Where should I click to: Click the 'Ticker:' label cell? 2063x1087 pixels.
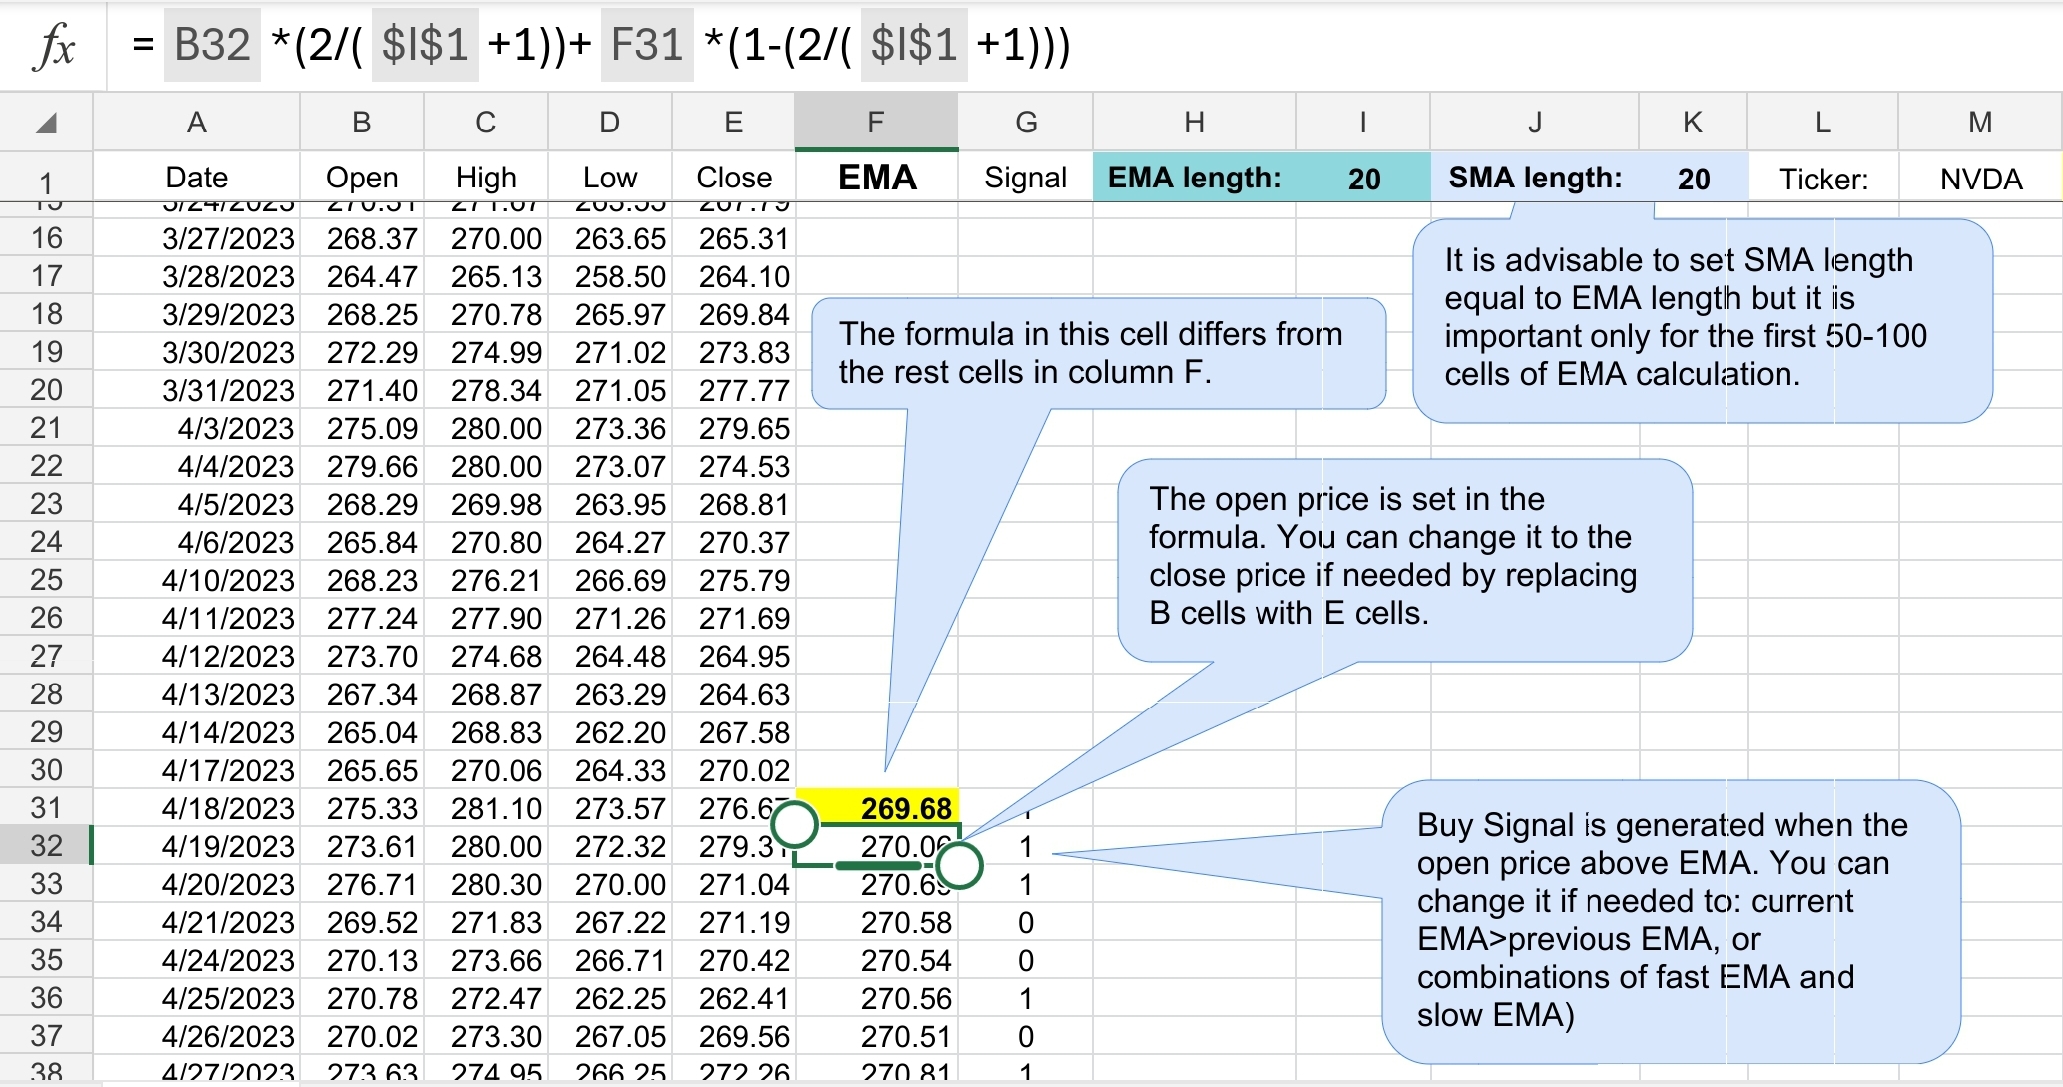(1823, 178)
